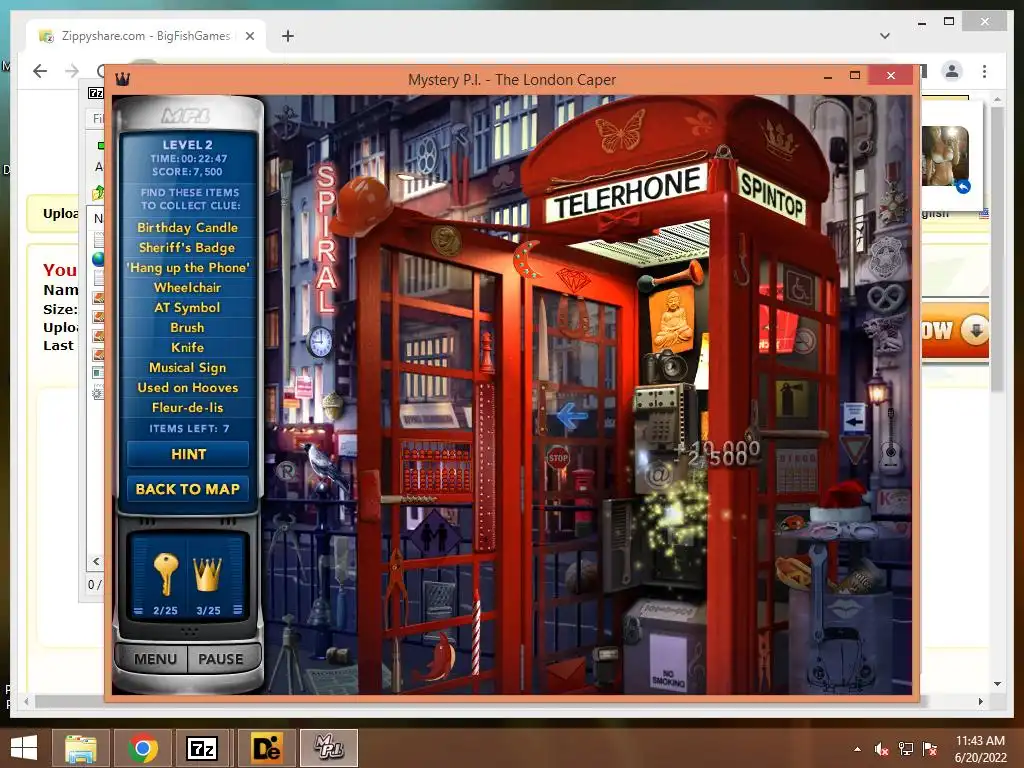Screen dimensions: 1024x768
Task: Click the ad thumbnail in Chrome page
Action: [946, 157]
